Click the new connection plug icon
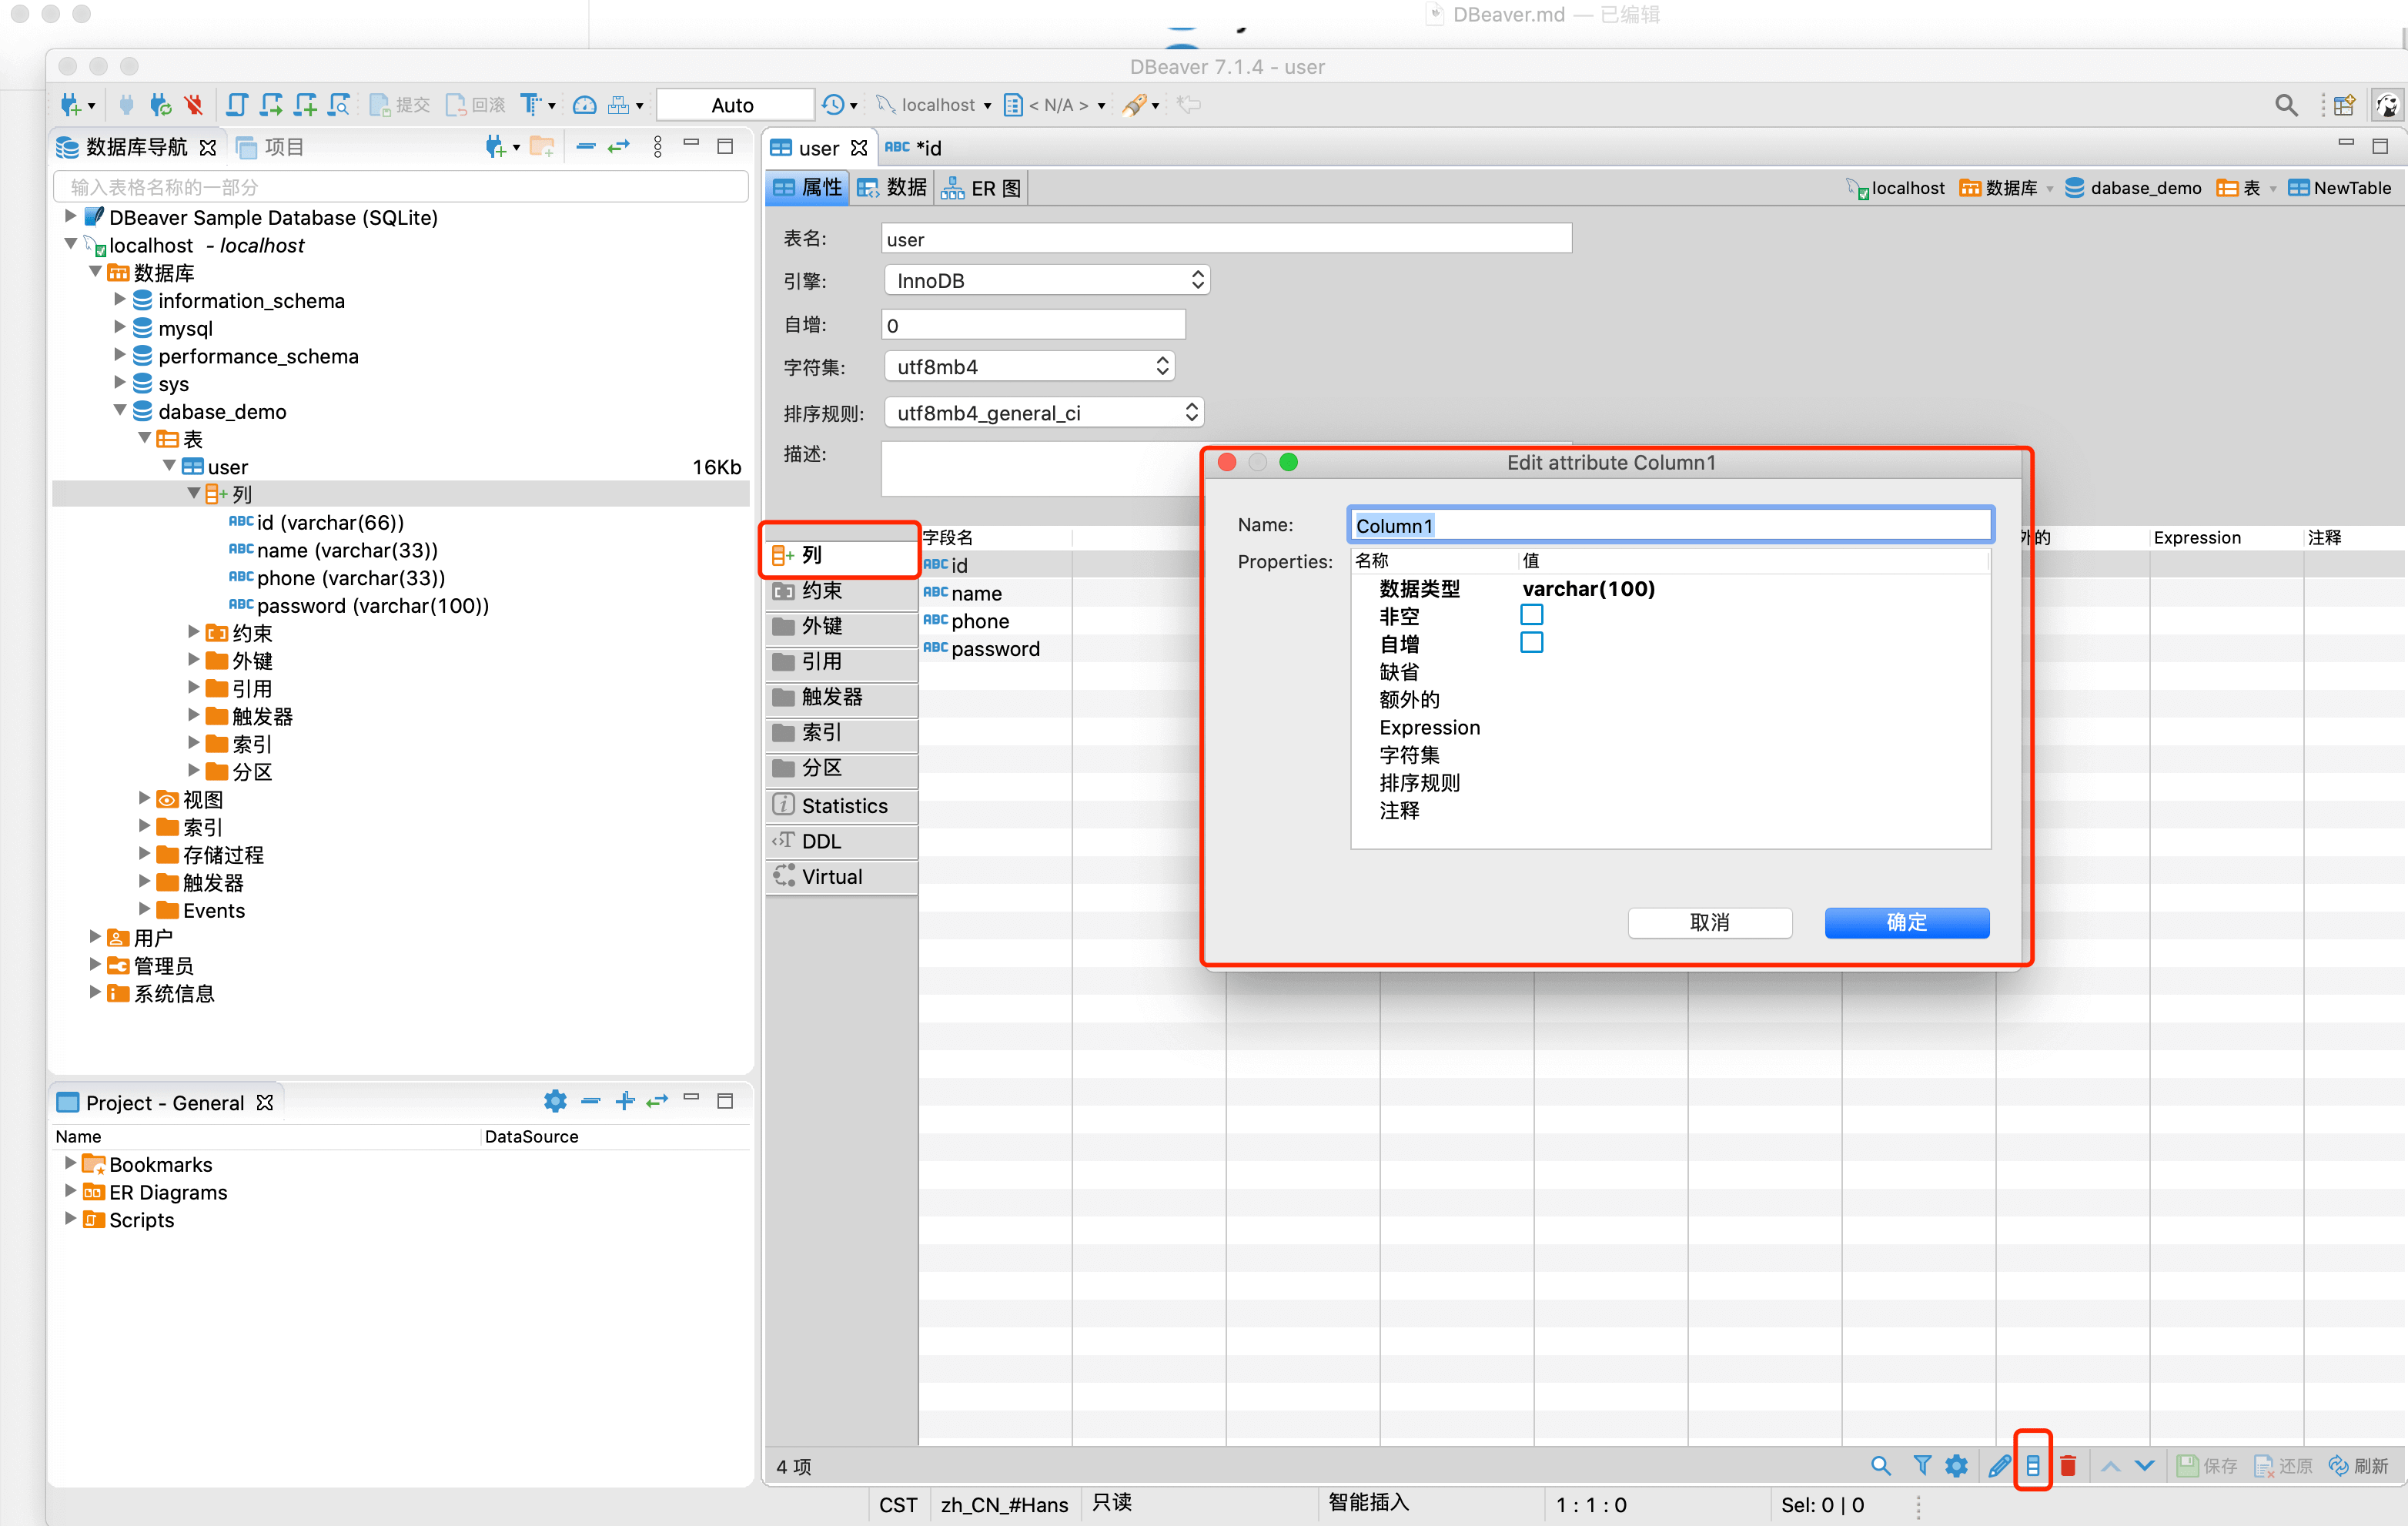The height and width of the screenshot is (1526, 2408). tap(70, 105)
